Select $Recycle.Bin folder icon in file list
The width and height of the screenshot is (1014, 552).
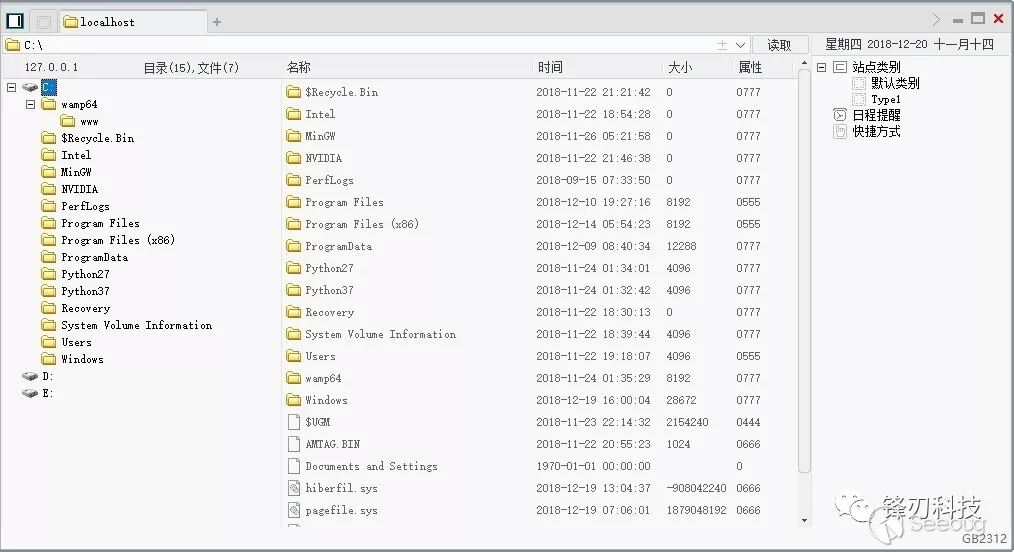point(294,92)
